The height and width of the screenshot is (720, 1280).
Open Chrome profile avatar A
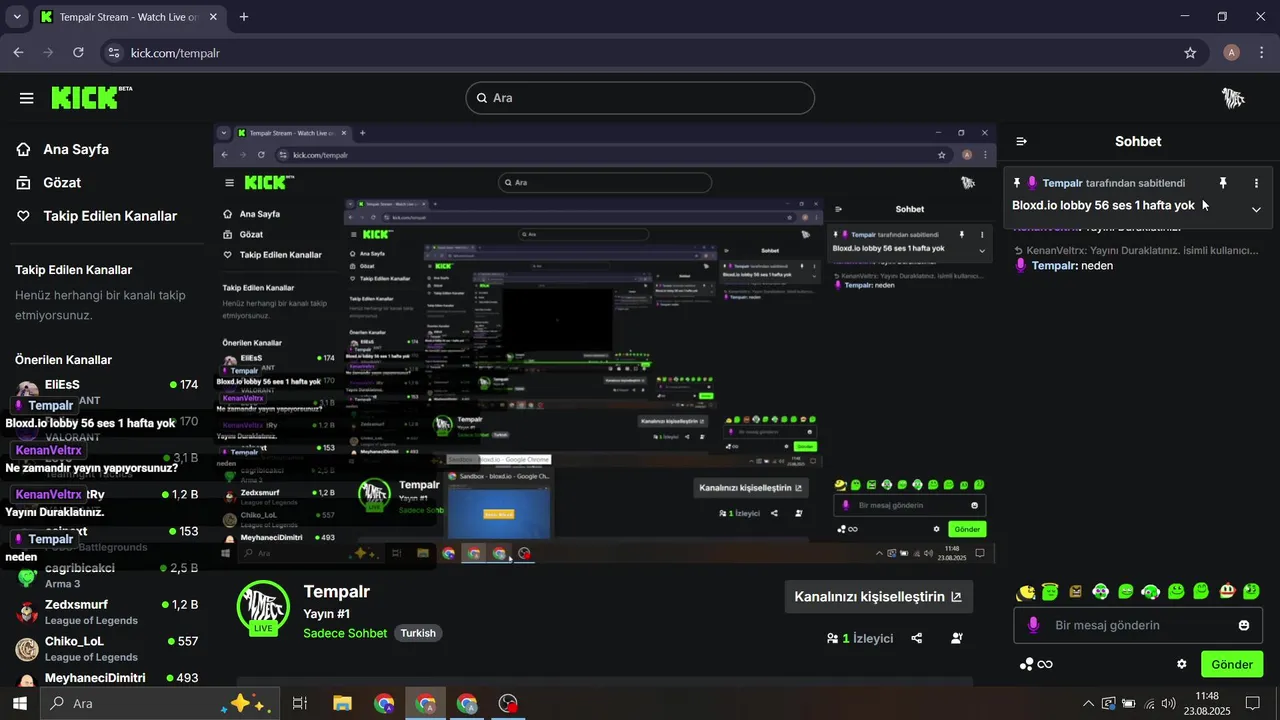point(1232,53)
